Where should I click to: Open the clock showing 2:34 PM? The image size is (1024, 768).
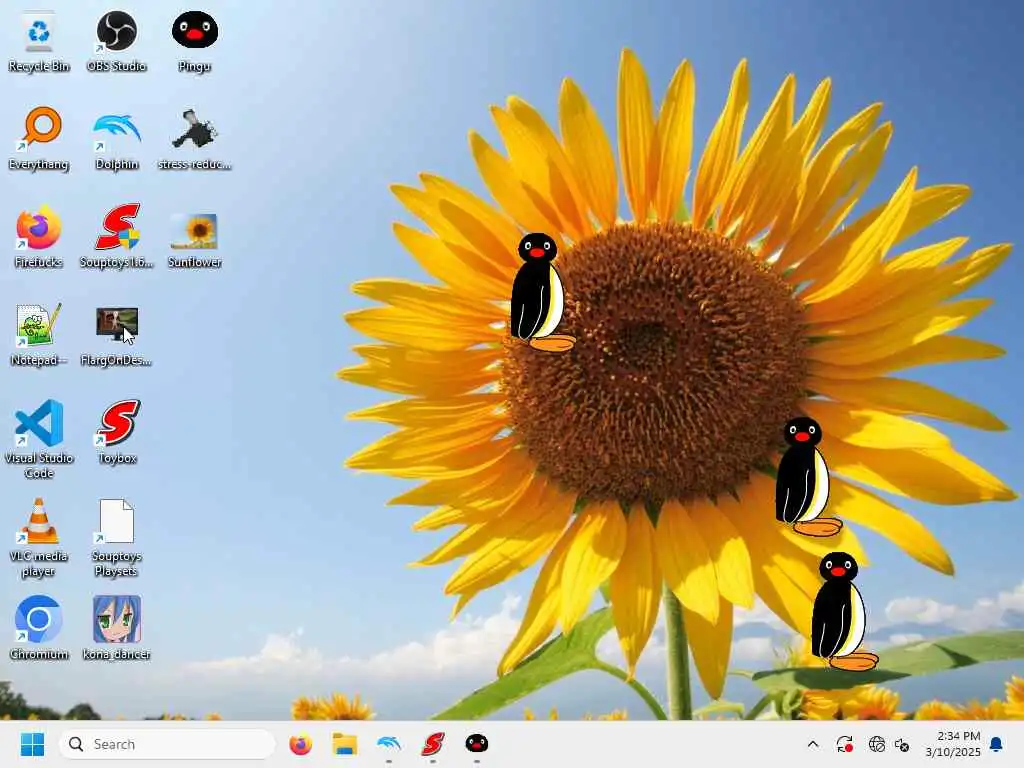[x=953, y=744]
